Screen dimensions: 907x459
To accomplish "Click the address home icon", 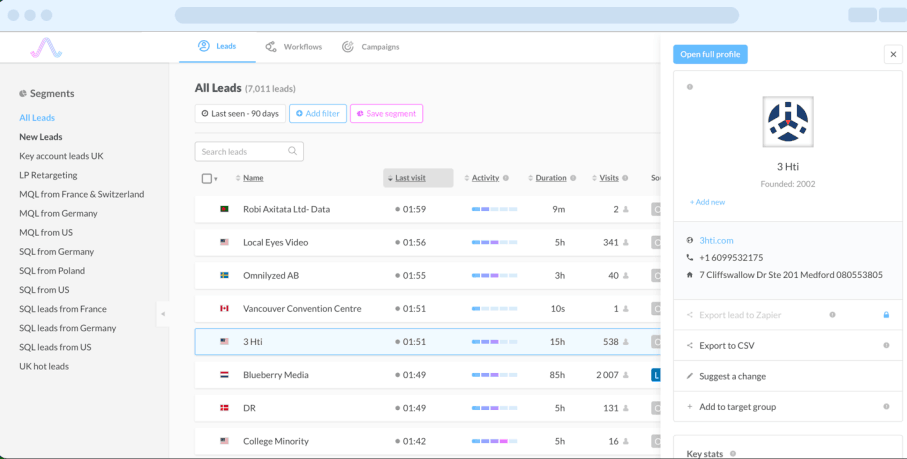I will (x=690, y=275).
